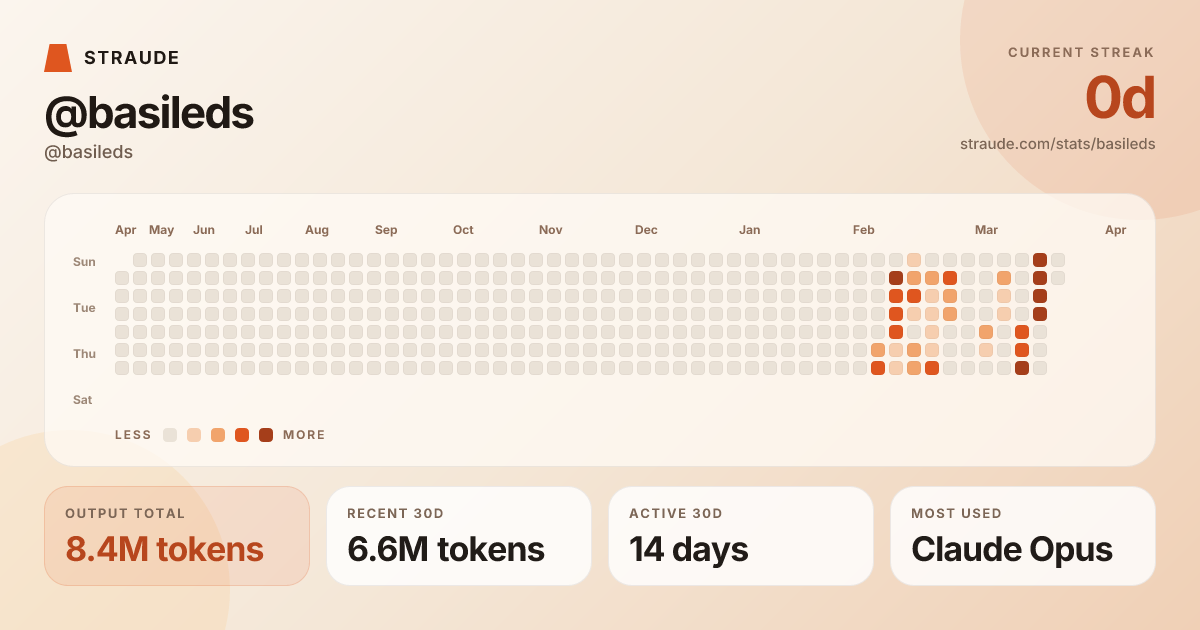
Task: Click the STRAUDE brand name
Action: (132, 58)
